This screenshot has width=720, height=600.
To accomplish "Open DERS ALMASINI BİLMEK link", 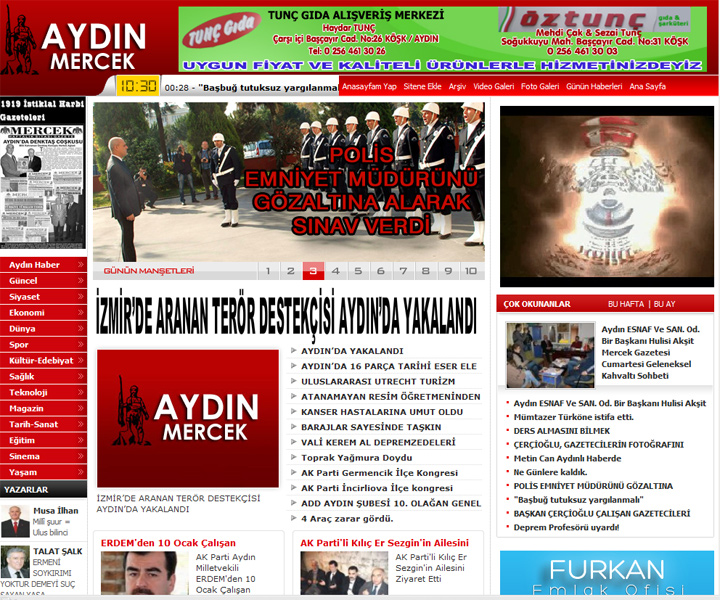I will (x=562, y=431).
